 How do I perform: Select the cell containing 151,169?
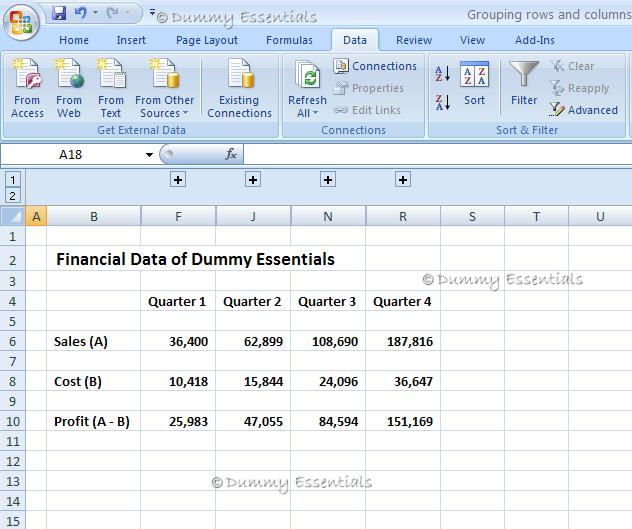403,421
